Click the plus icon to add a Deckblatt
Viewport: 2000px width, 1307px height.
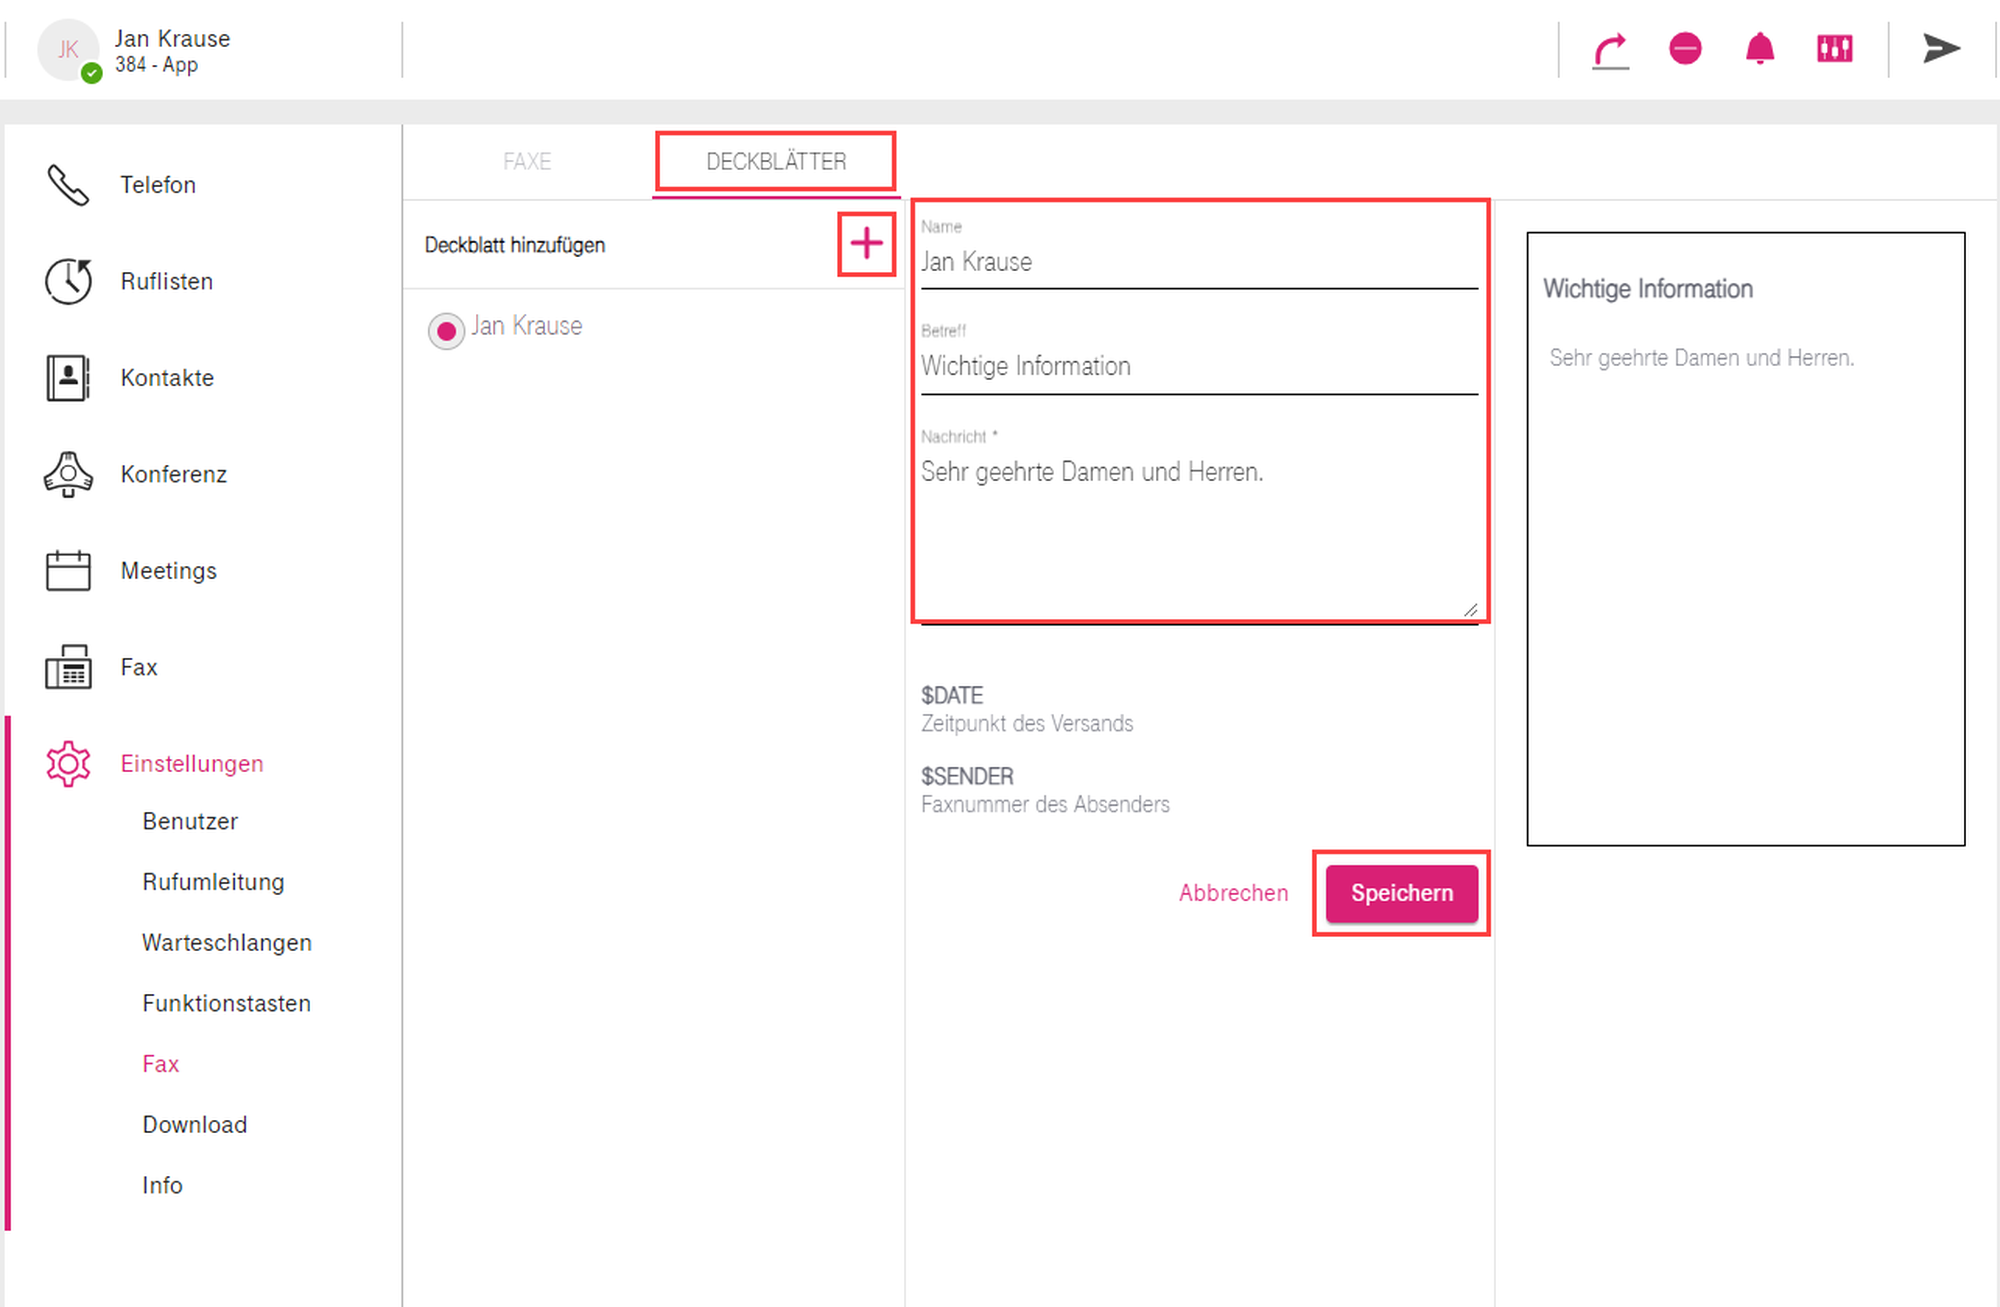click(x=866, y=244)
